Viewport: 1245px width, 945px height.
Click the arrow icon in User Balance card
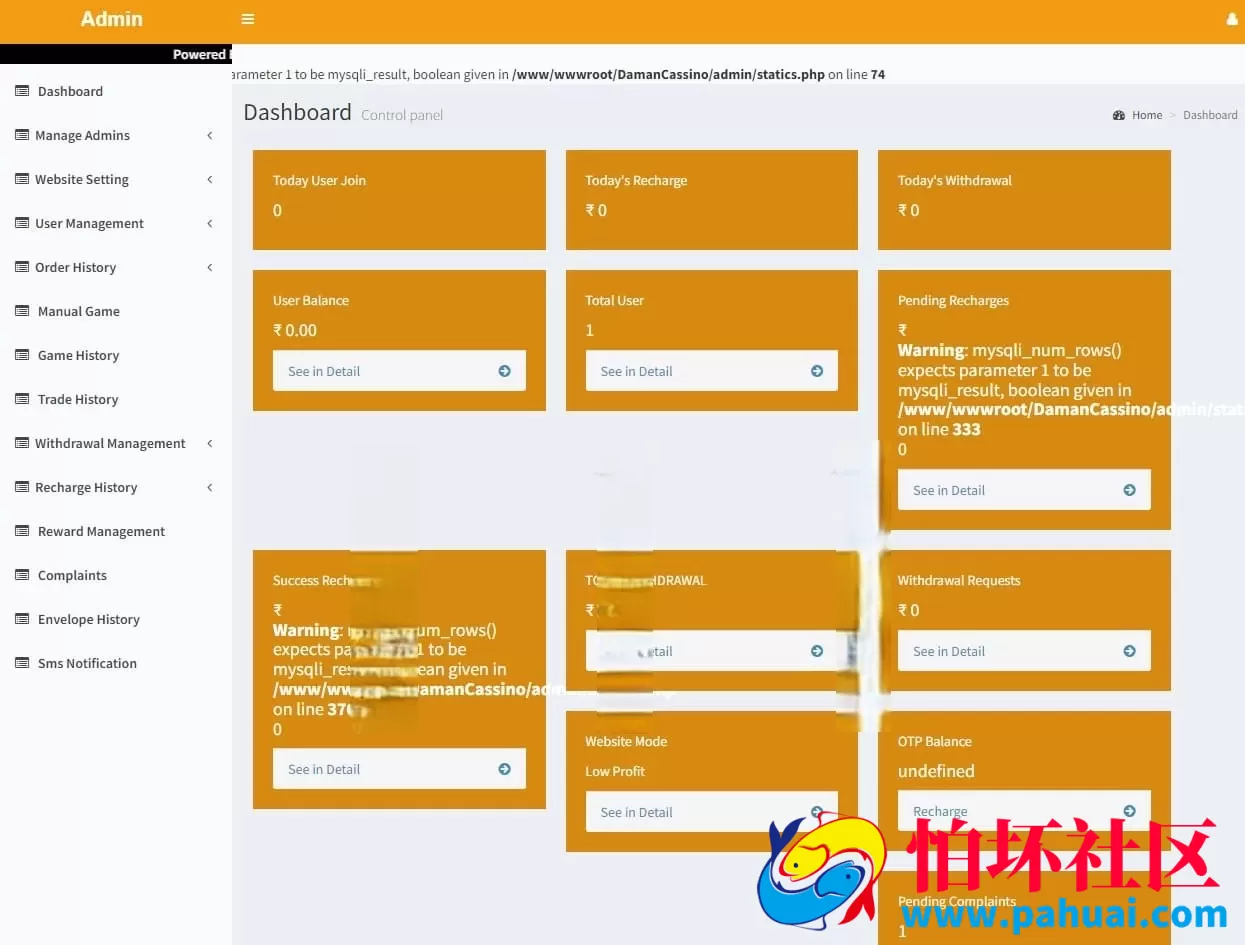coord(504,371)
